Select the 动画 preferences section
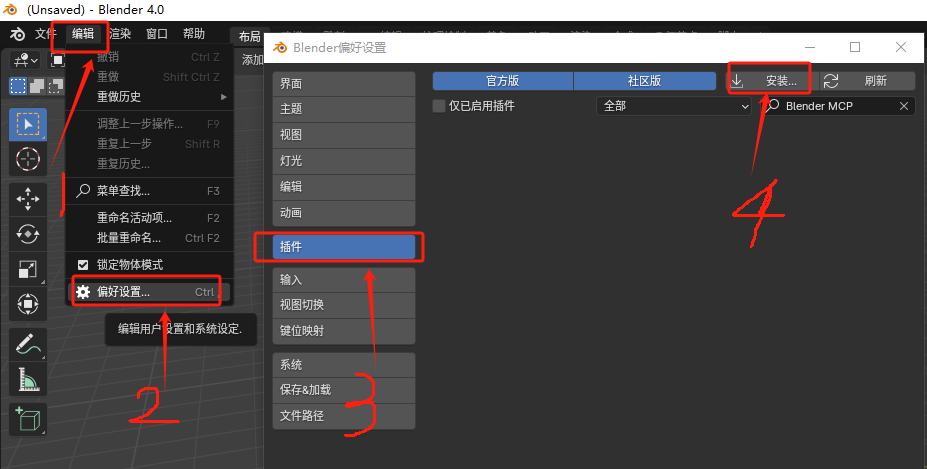927x469 pixels. [343, 213]
